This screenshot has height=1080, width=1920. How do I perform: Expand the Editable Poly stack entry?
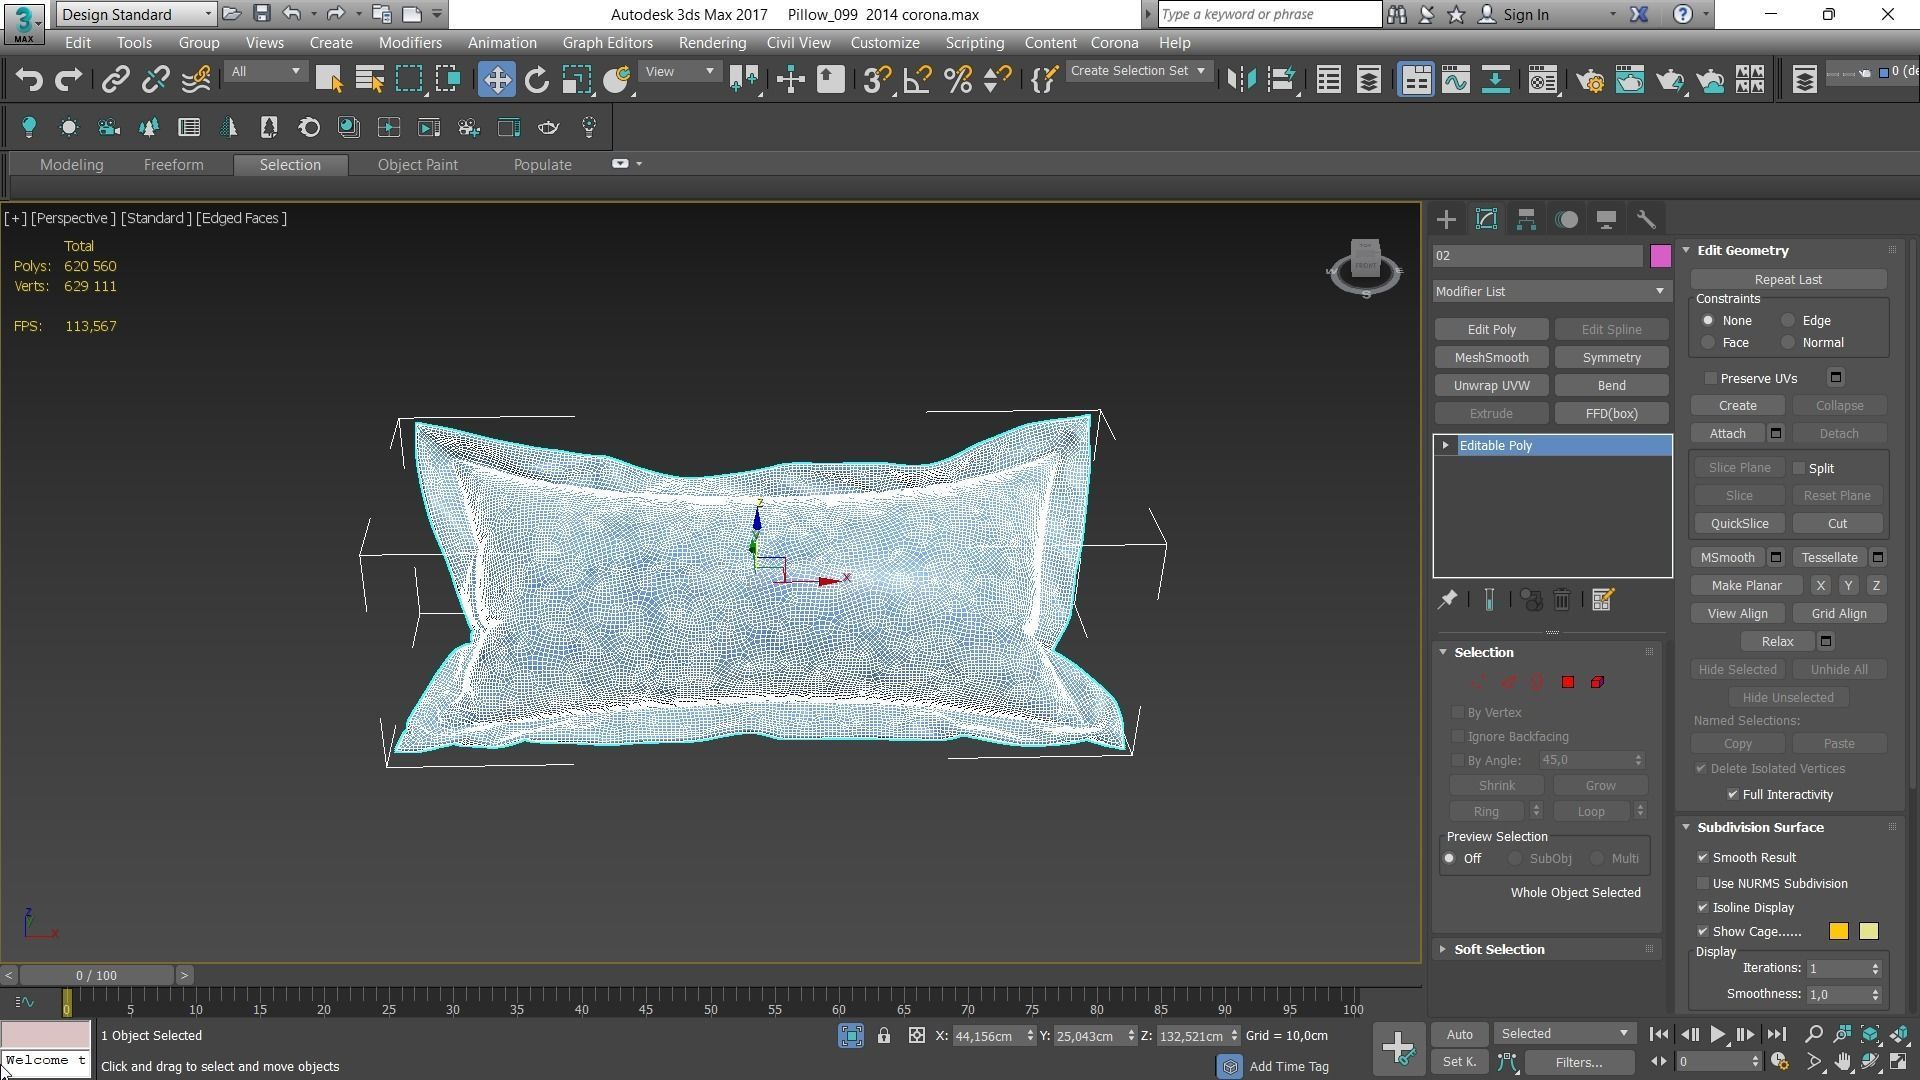(x=1445, y=446)
